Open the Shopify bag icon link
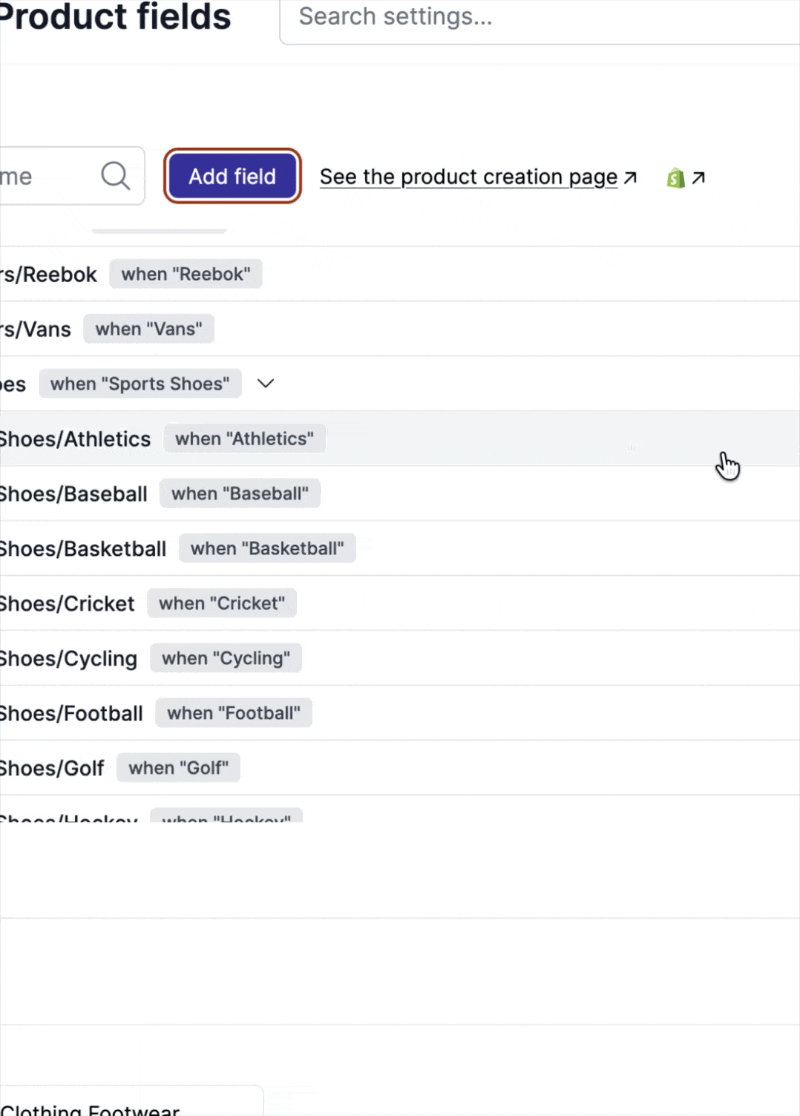The width and height of the screenshot is (800, 1116). coord(675,177)
